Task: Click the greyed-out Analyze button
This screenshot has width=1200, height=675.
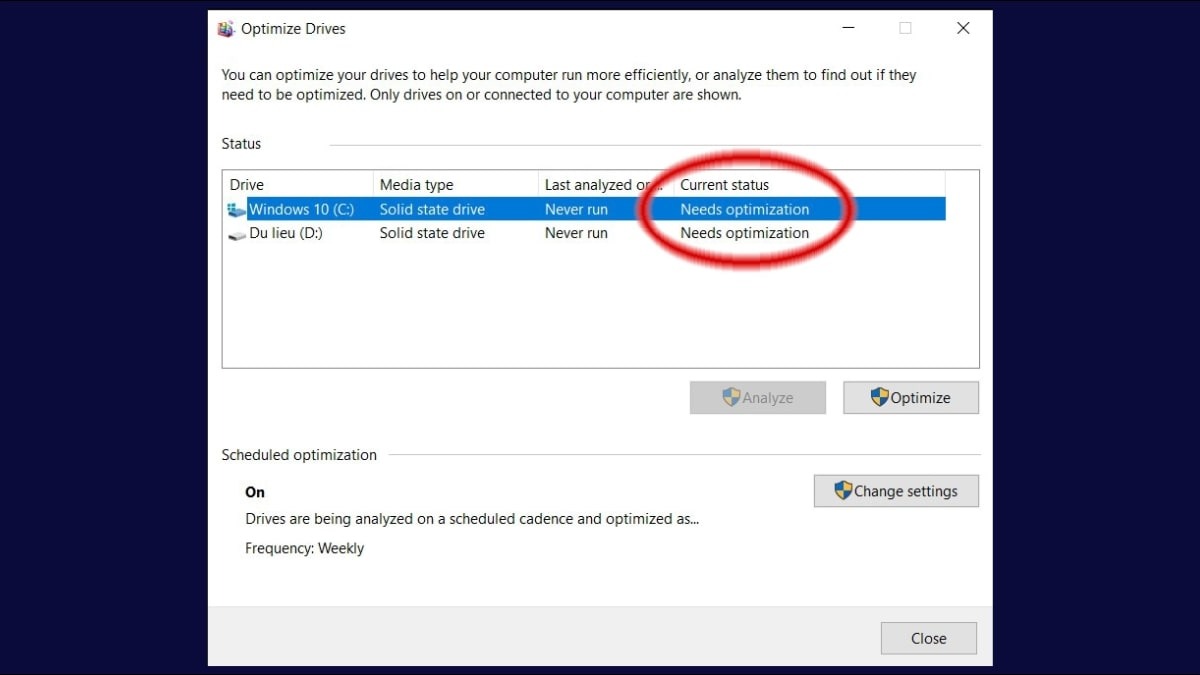Action: pyautogui.click(x=758, y=398)
